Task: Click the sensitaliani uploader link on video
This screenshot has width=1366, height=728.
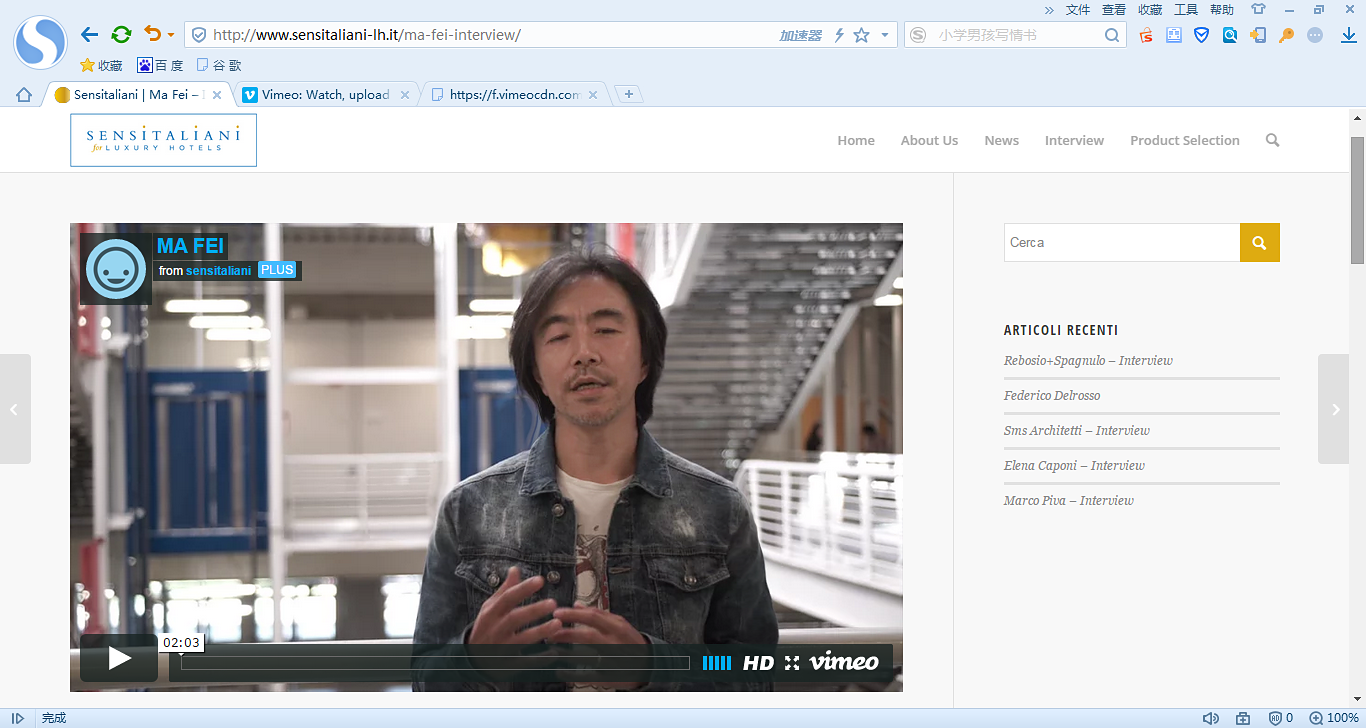Action: (x=218, y=271)
